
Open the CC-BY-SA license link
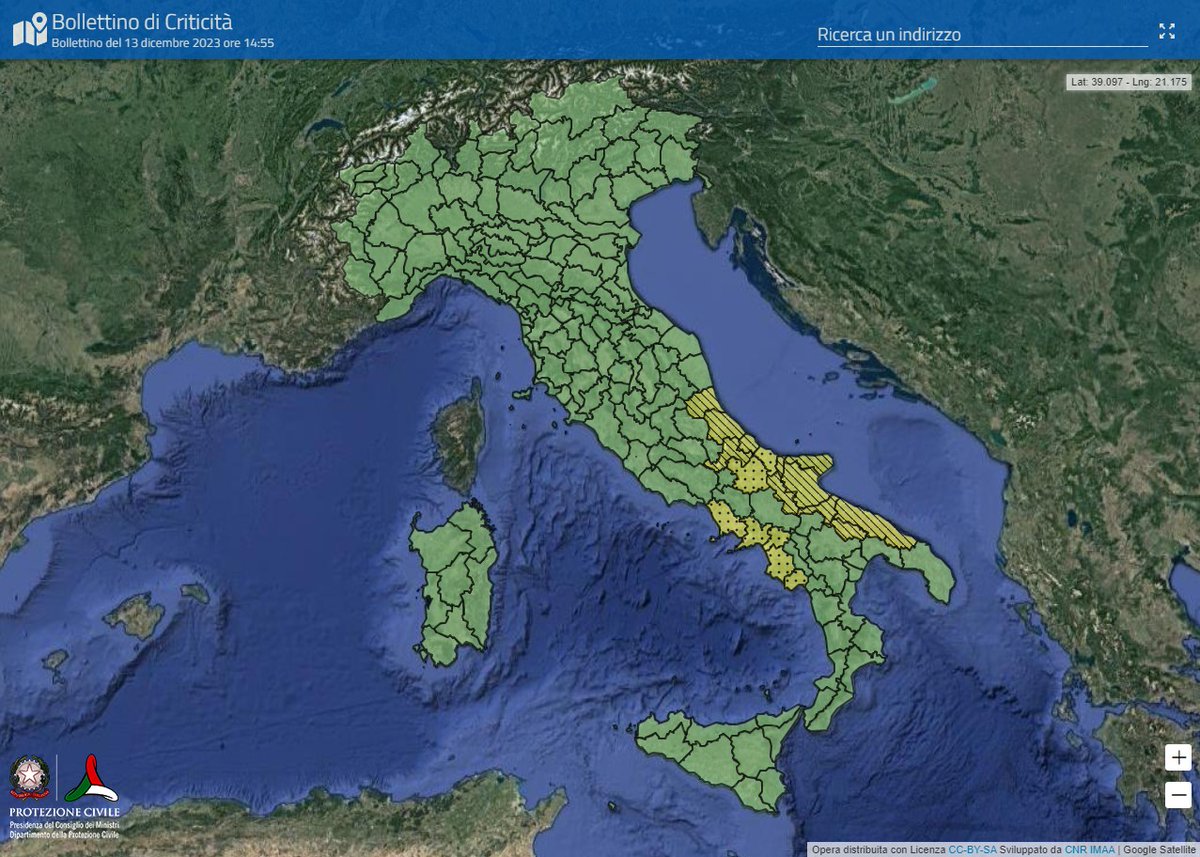(972, 849)
